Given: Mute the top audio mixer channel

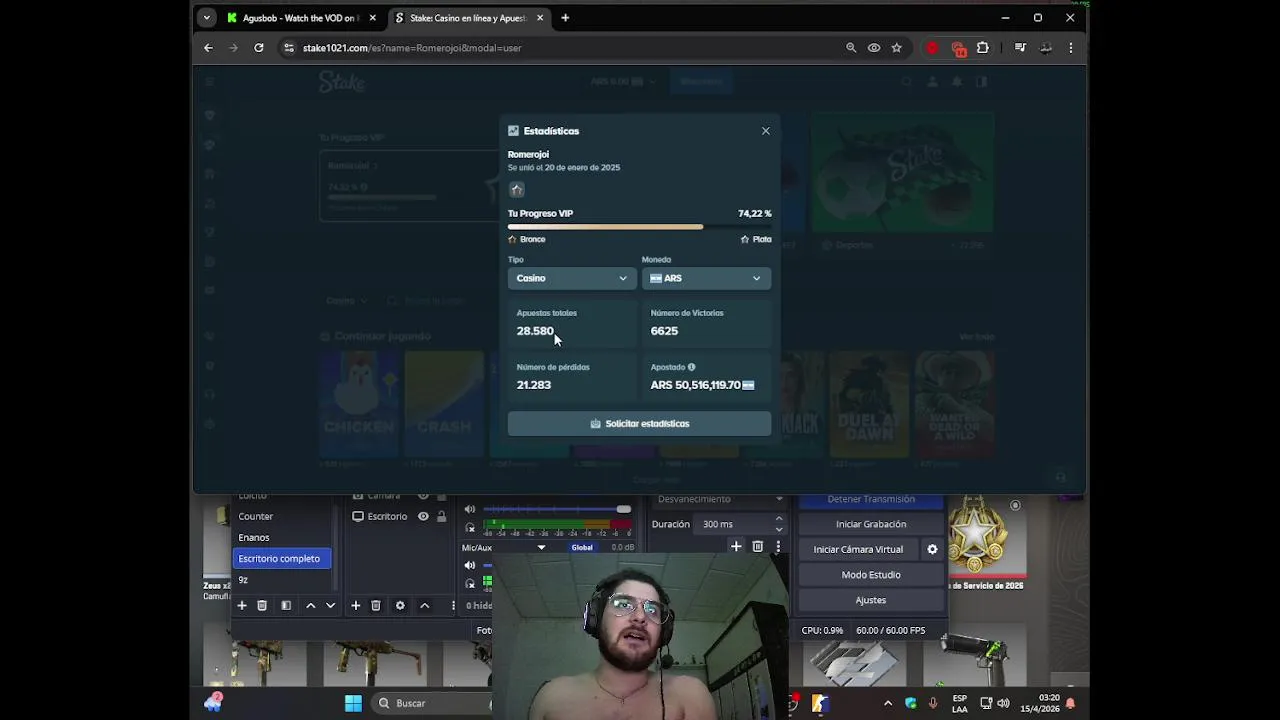Looking at the screenshot, I should tap(470, 510).
